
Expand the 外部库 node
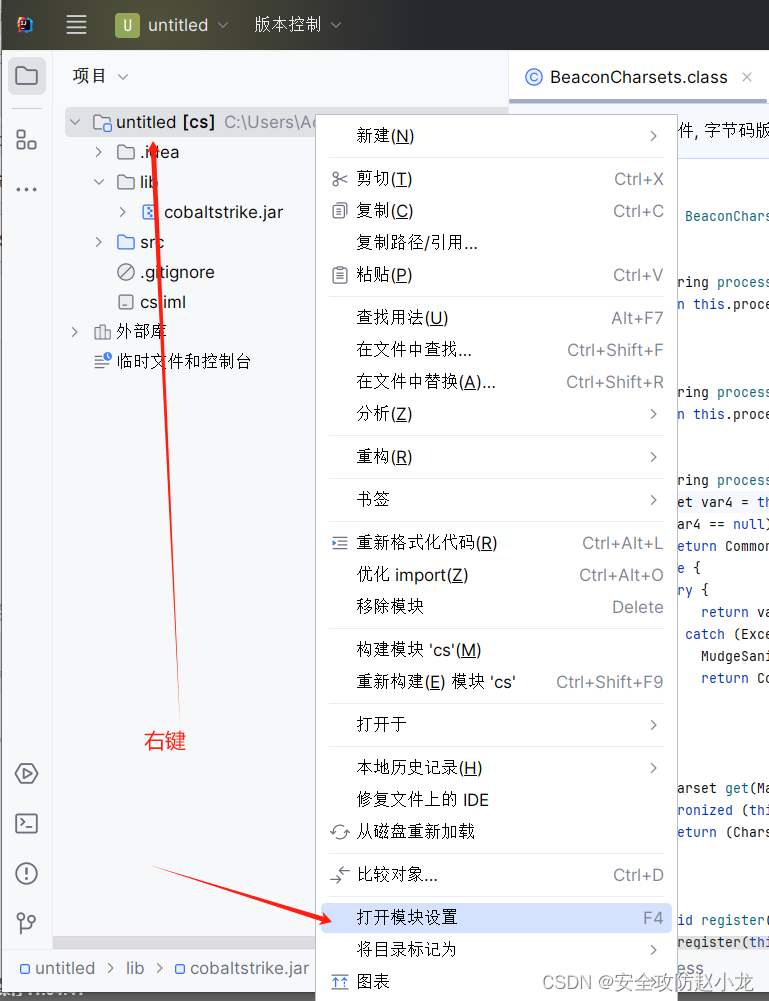75,332
